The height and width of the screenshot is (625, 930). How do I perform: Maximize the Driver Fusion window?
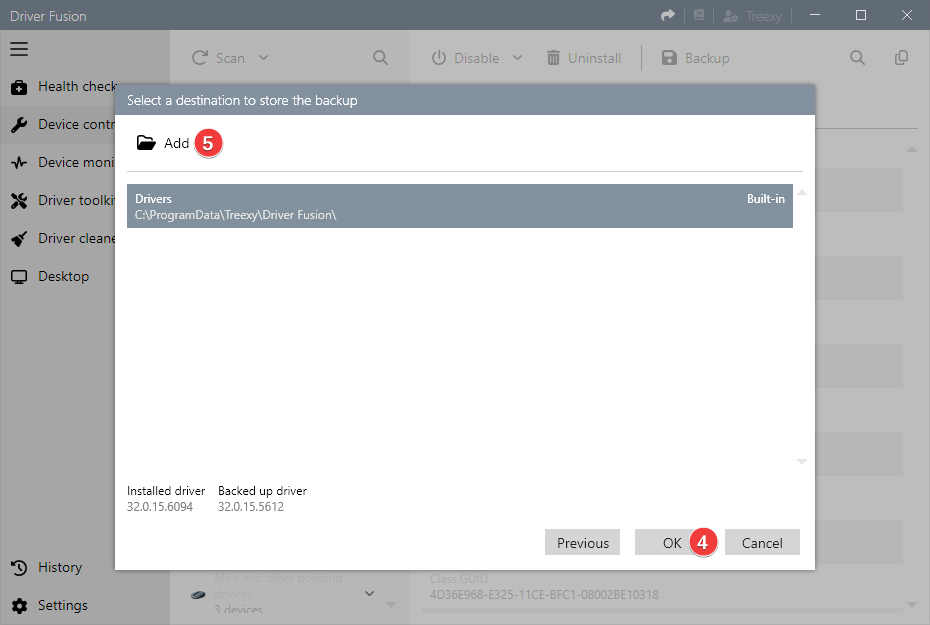click(x=861, y=15)
